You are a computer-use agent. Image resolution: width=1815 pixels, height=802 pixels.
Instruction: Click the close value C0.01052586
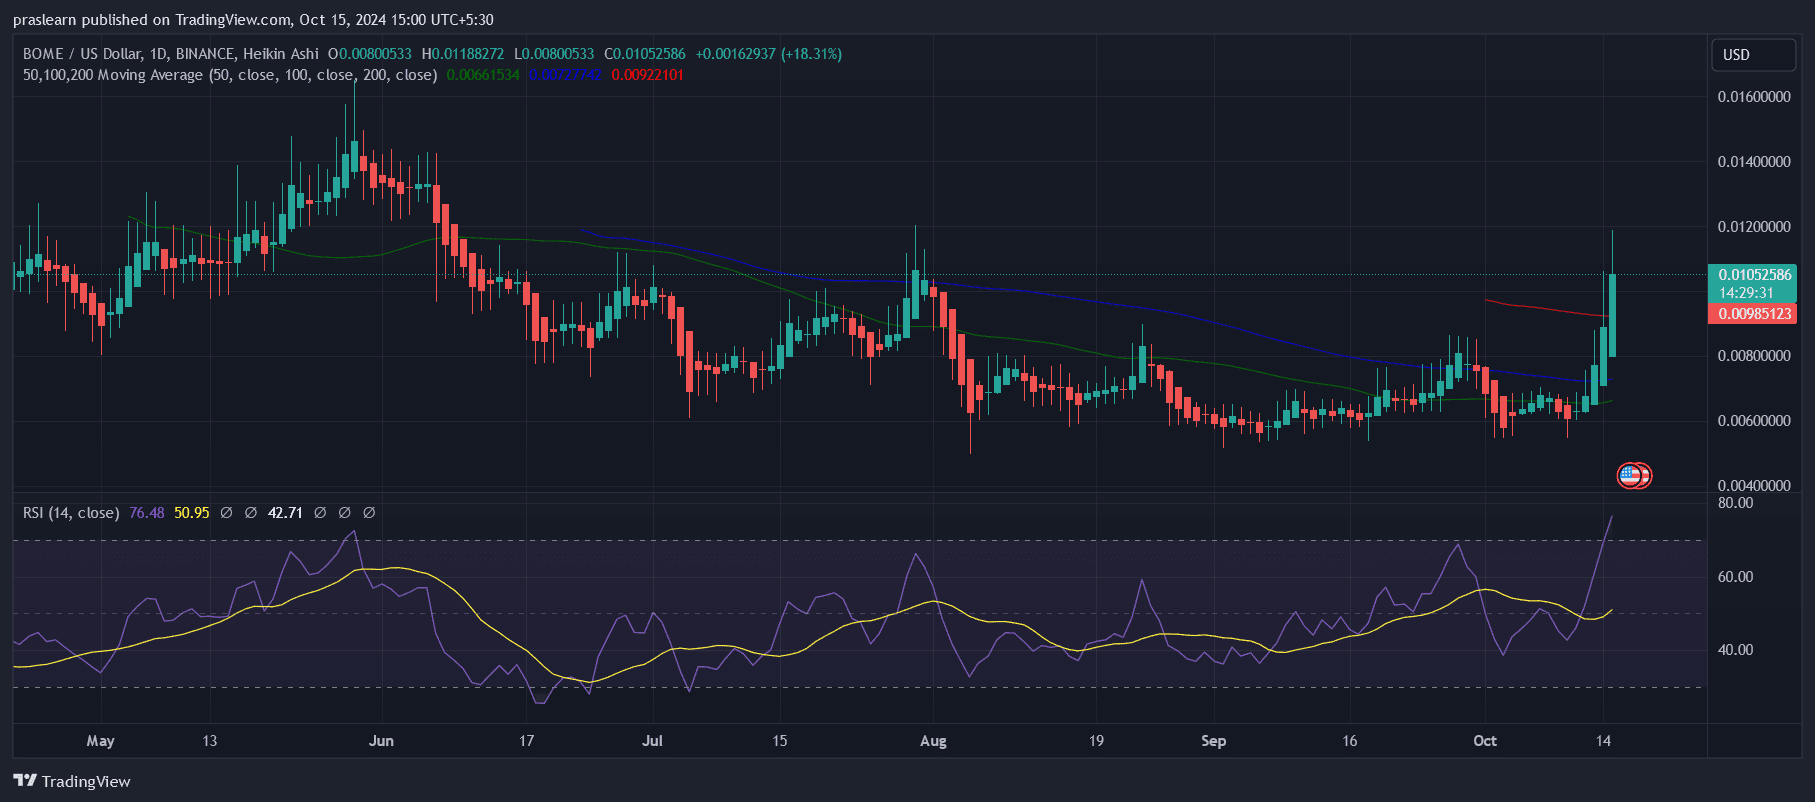[x=644, y=54]
